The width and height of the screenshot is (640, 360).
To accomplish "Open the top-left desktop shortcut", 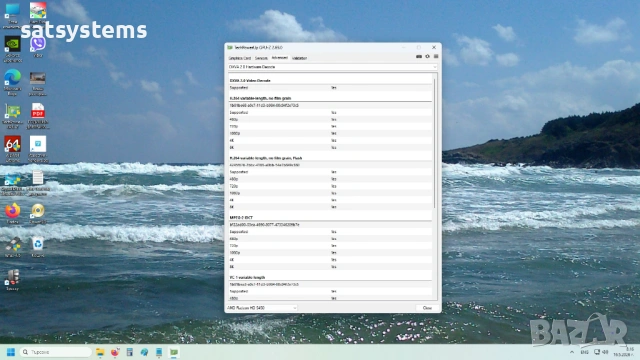I will [x=13, y=16].
